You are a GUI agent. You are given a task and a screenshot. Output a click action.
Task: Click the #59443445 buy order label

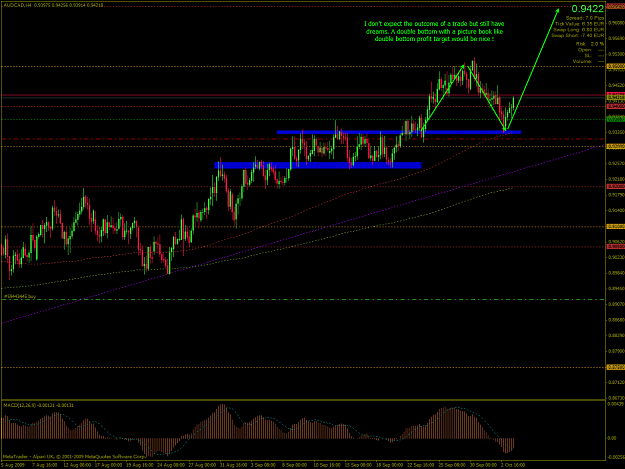tap(20, 296)
